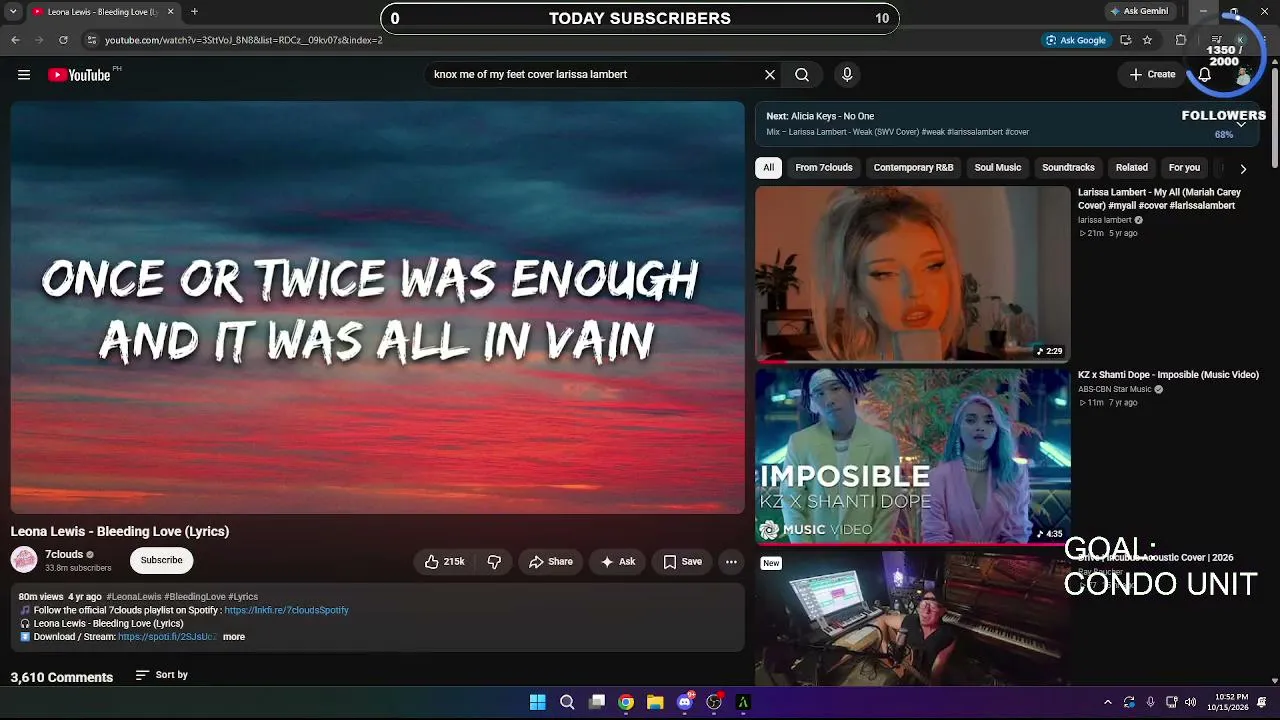Share the Leona Lewis video
The width and height of the screenshot is (1280, 720).
point(550,562)
